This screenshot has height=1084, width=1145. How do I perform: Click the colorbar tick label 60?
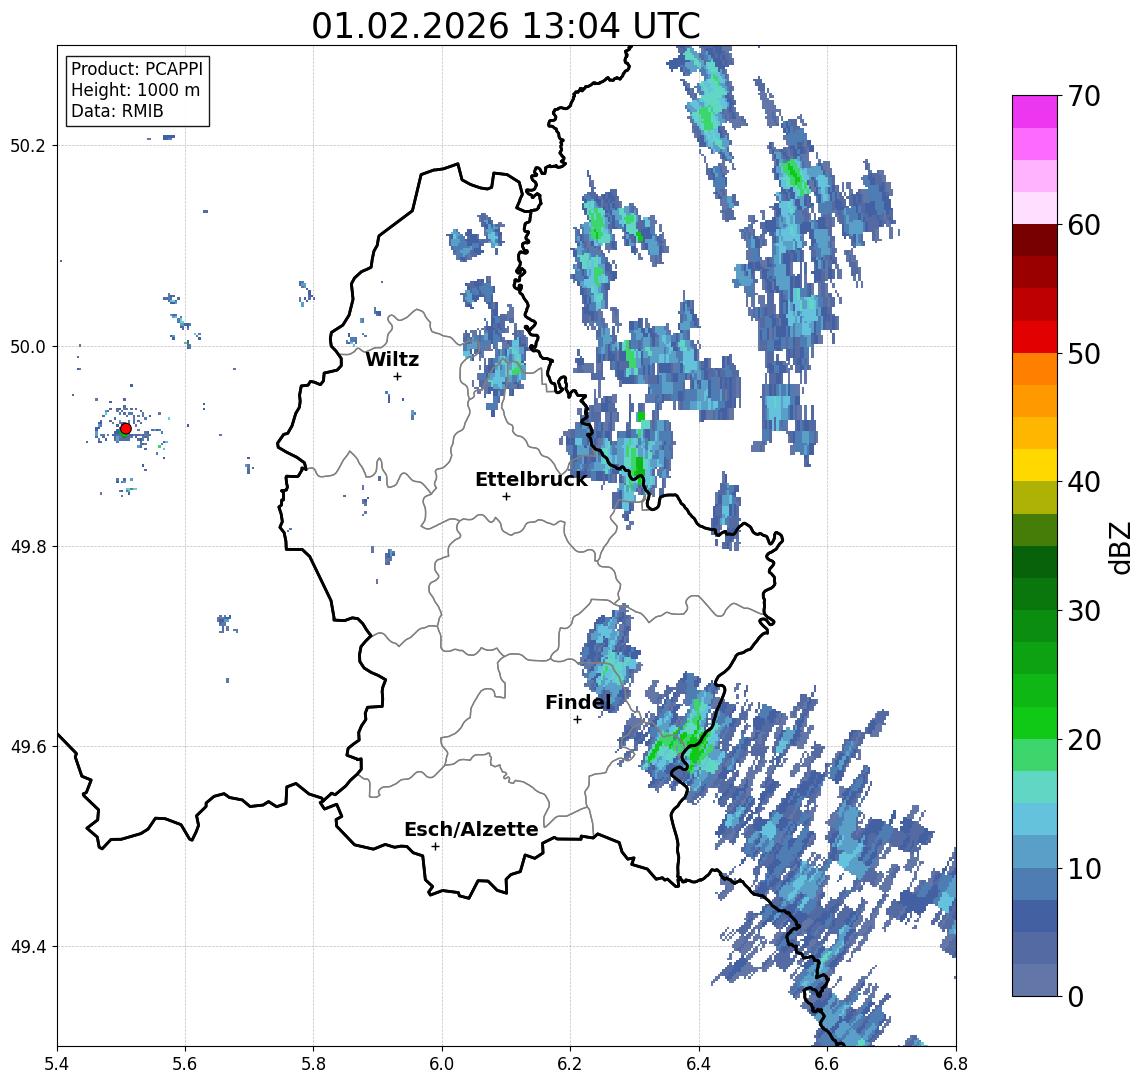[x=1084, y=225]
